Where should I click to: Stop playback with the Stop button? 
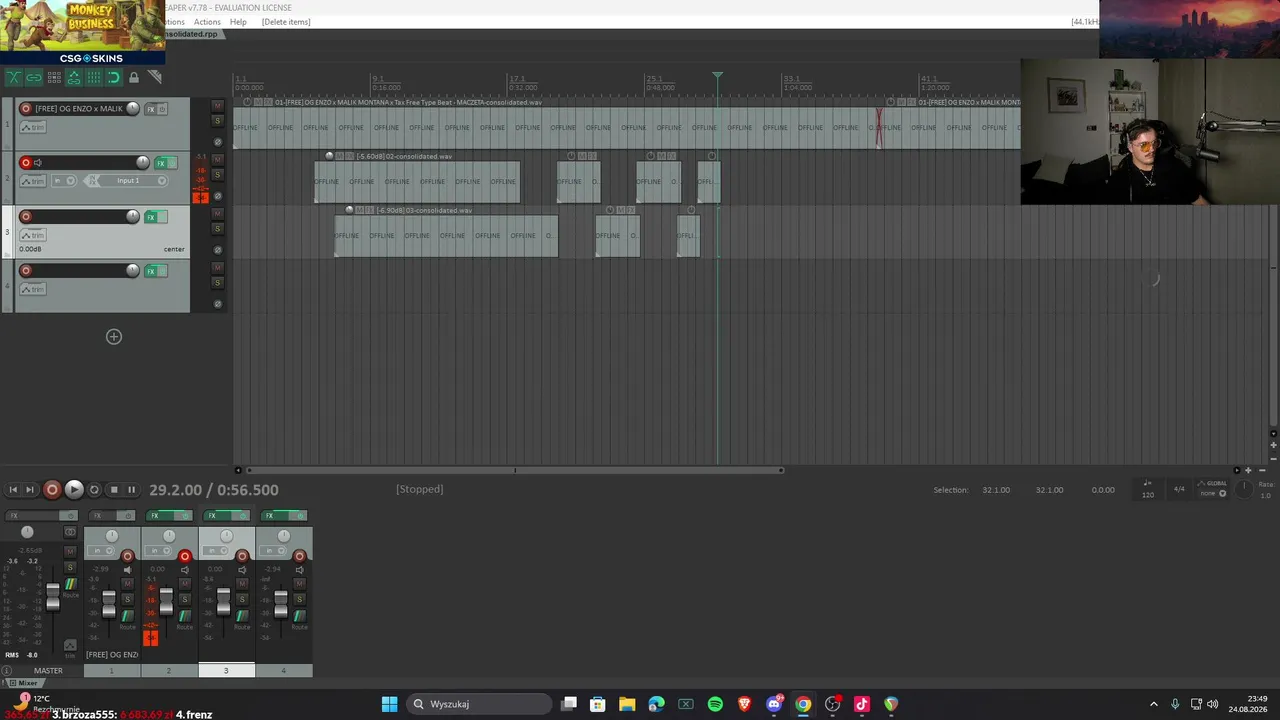[113, 490]
